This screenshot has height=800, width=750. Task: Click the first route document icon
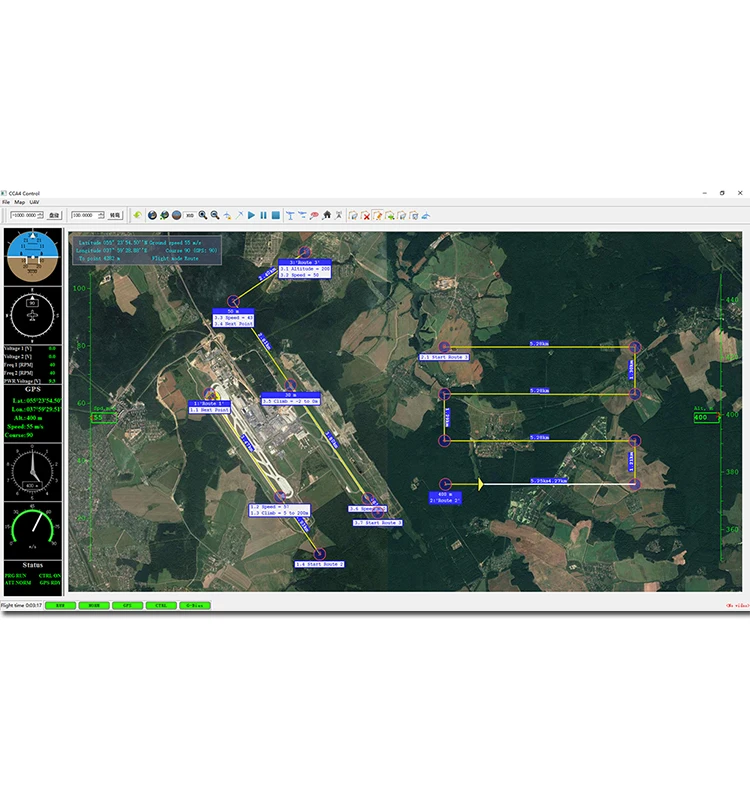pyautogui.click(x=353, y=215)
